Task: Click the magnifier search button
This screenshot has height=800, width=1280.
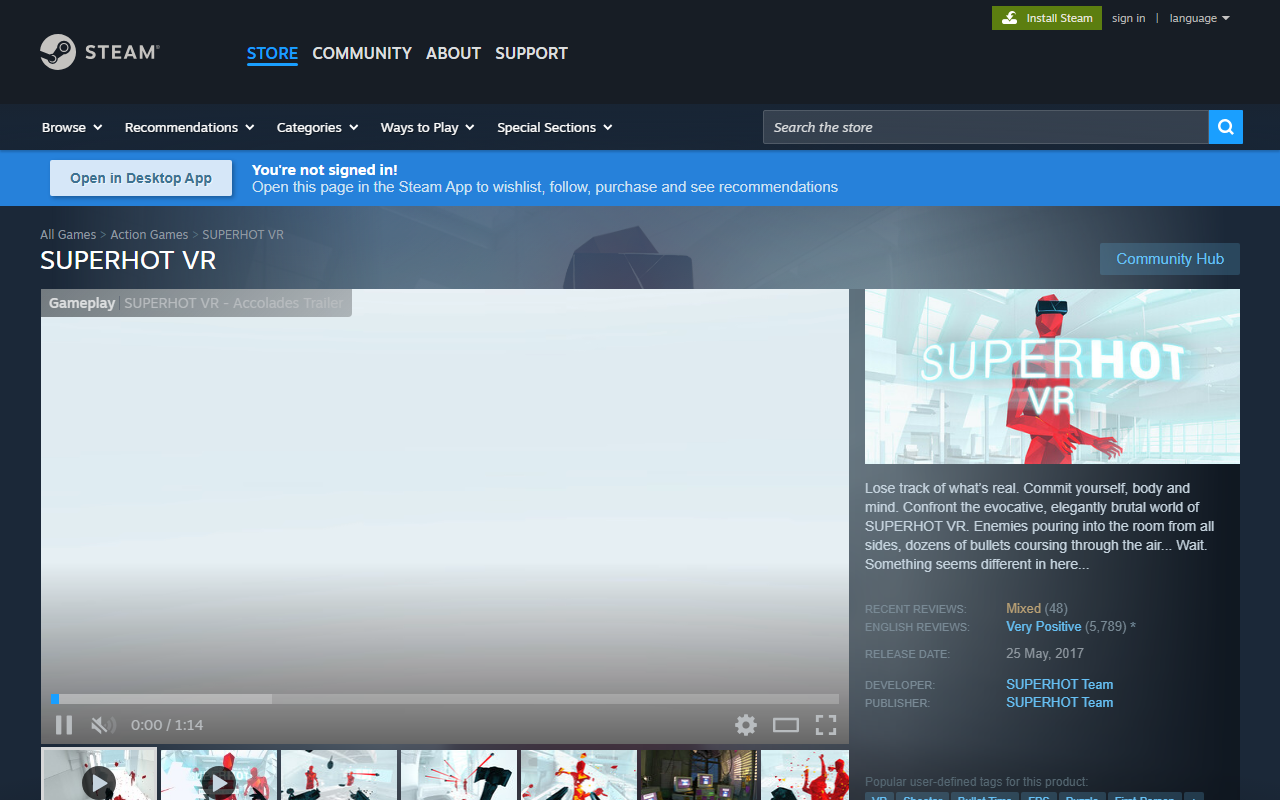Action: [x=1226, y=127]
